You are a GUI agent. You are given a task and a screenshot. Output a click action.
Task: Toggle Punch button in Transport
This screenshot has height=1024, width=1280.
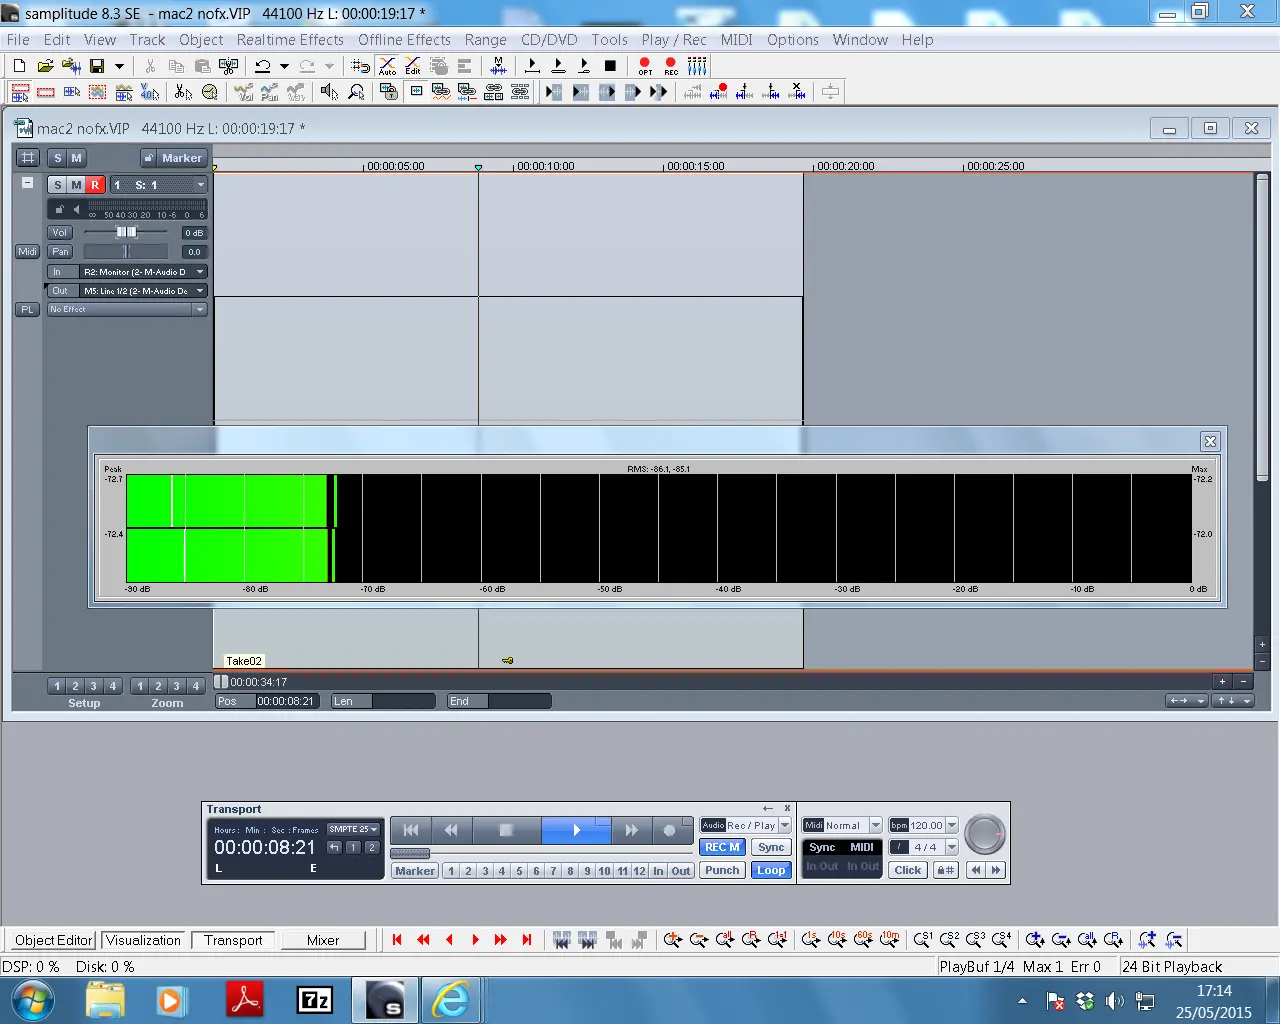click(722, 871)
